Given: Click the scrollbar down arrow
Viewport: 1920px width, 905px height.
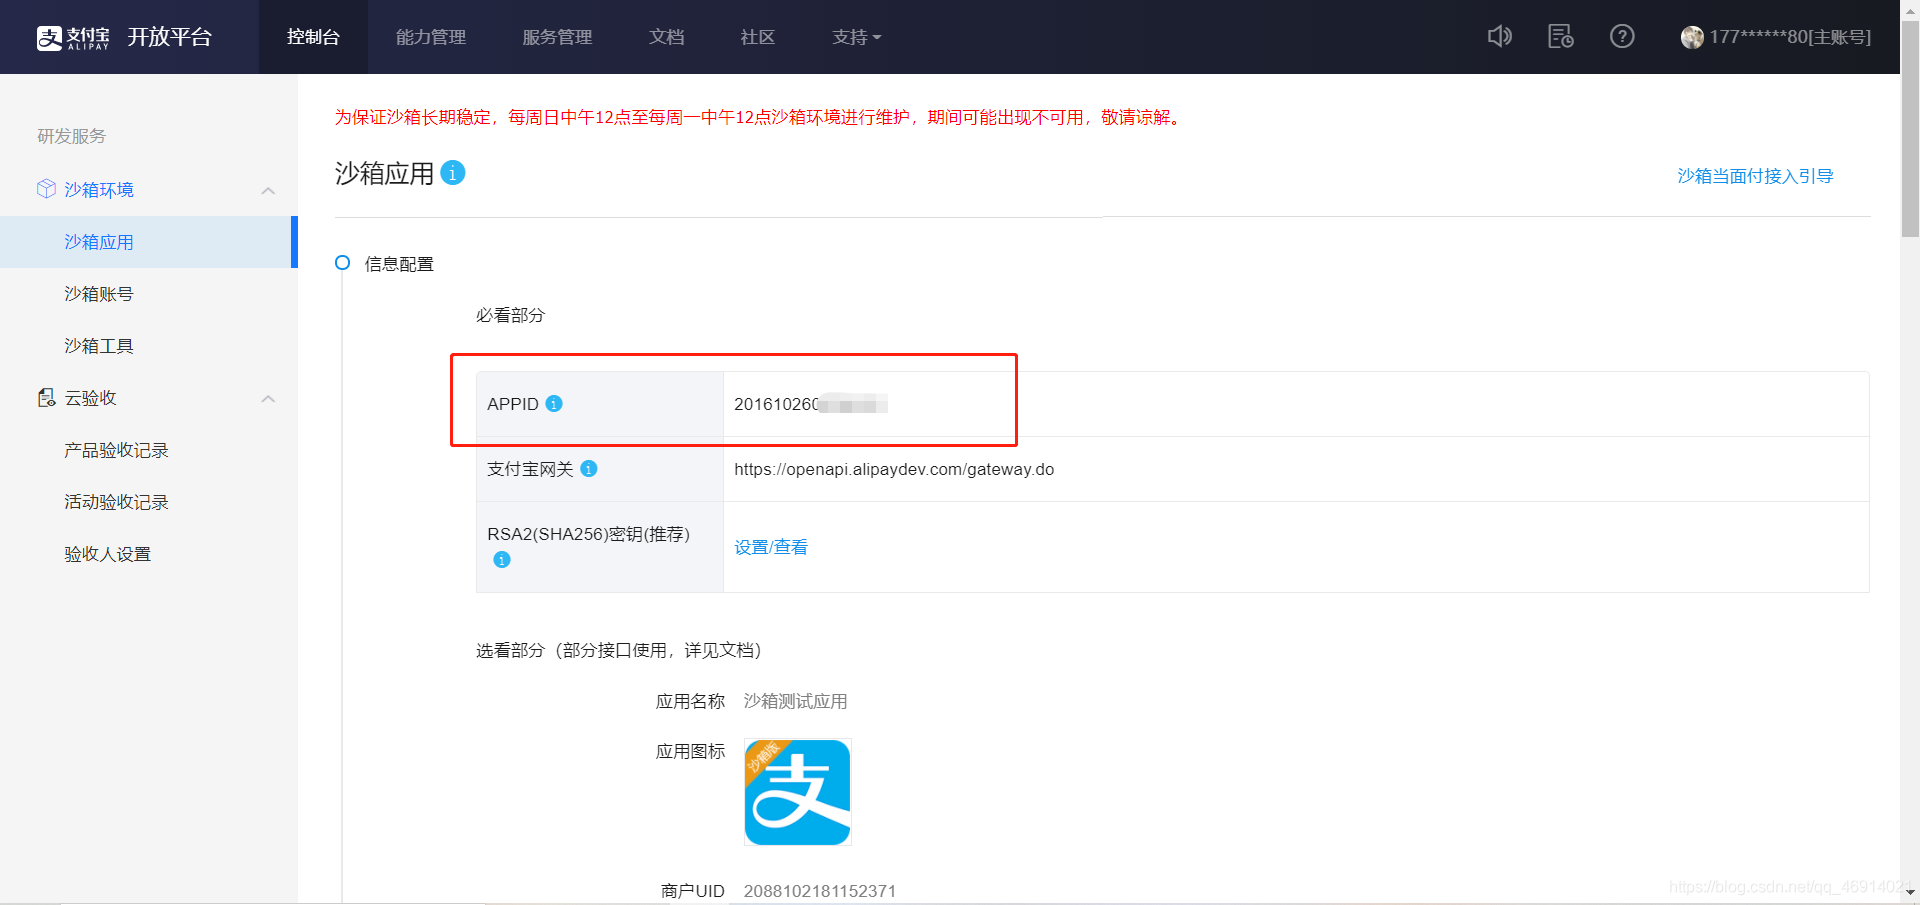Looking at the screenshot, I should pos(1910,892).
